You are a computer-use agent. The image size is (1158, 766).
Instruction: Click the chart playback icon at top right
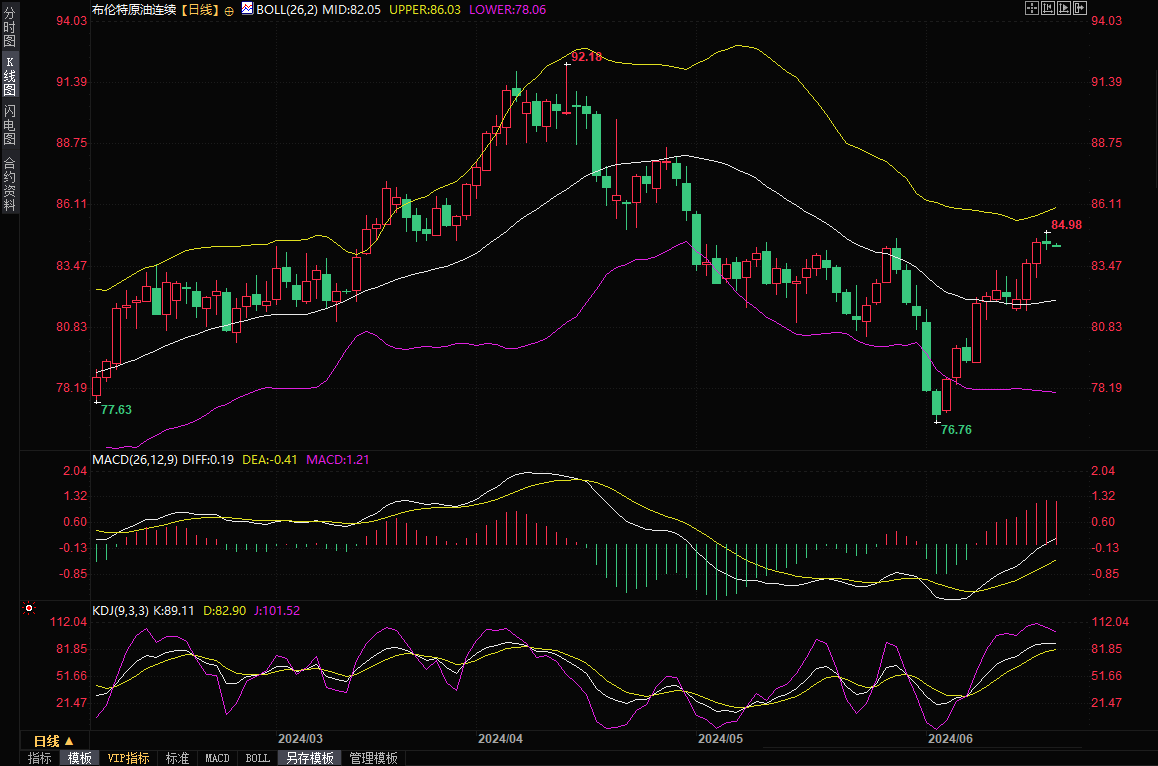1064,8
